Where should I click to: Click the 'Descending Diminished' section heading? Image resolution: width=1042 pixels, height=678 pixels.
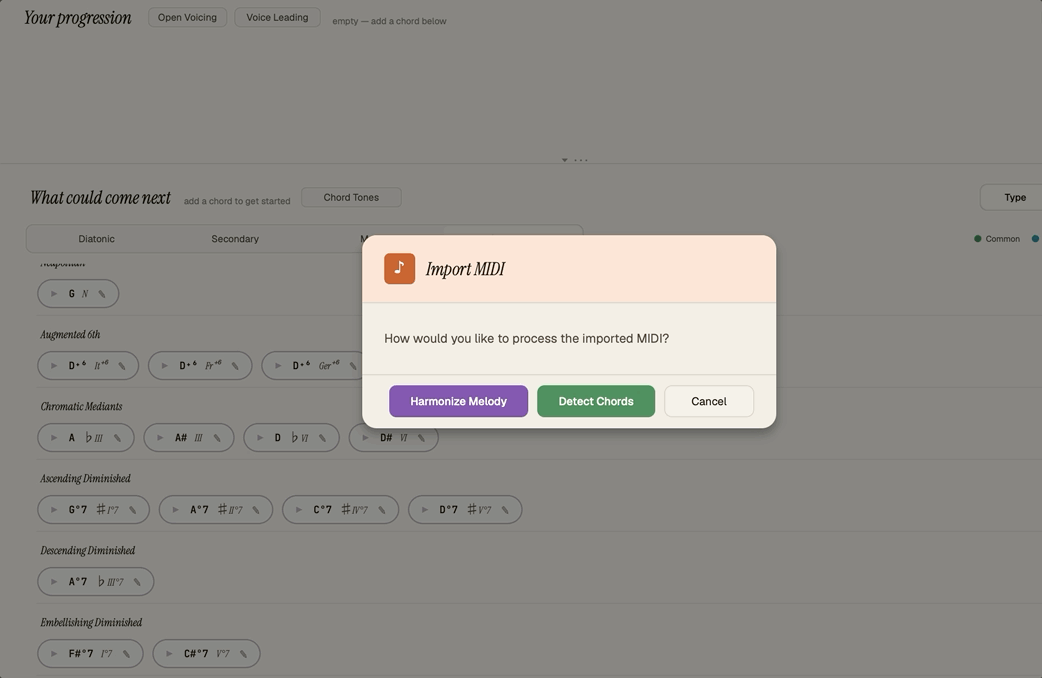(x=87, y=550)
